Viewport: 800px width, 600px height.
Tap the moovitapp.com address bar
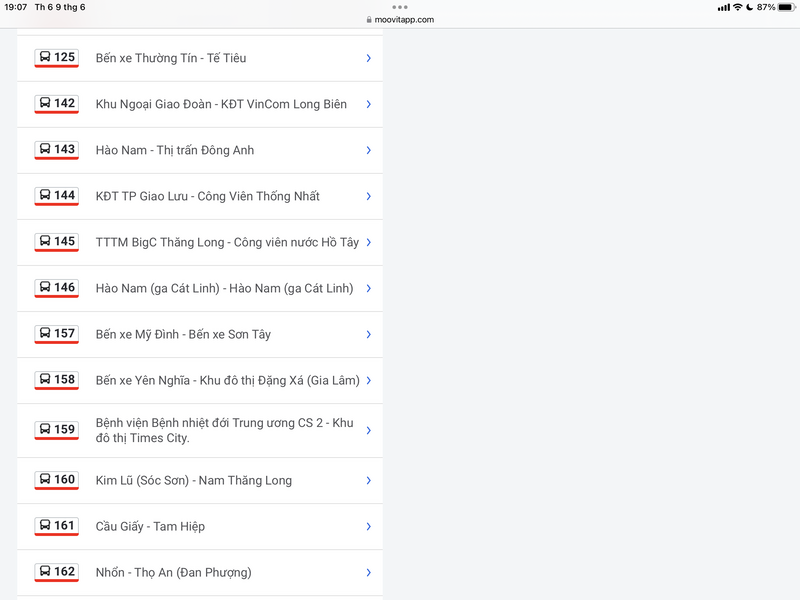pos(400,19)
